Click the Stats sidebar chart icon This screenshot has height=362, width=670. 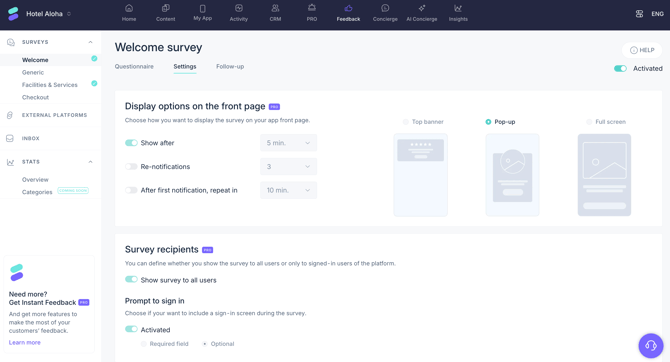point(10,162)
